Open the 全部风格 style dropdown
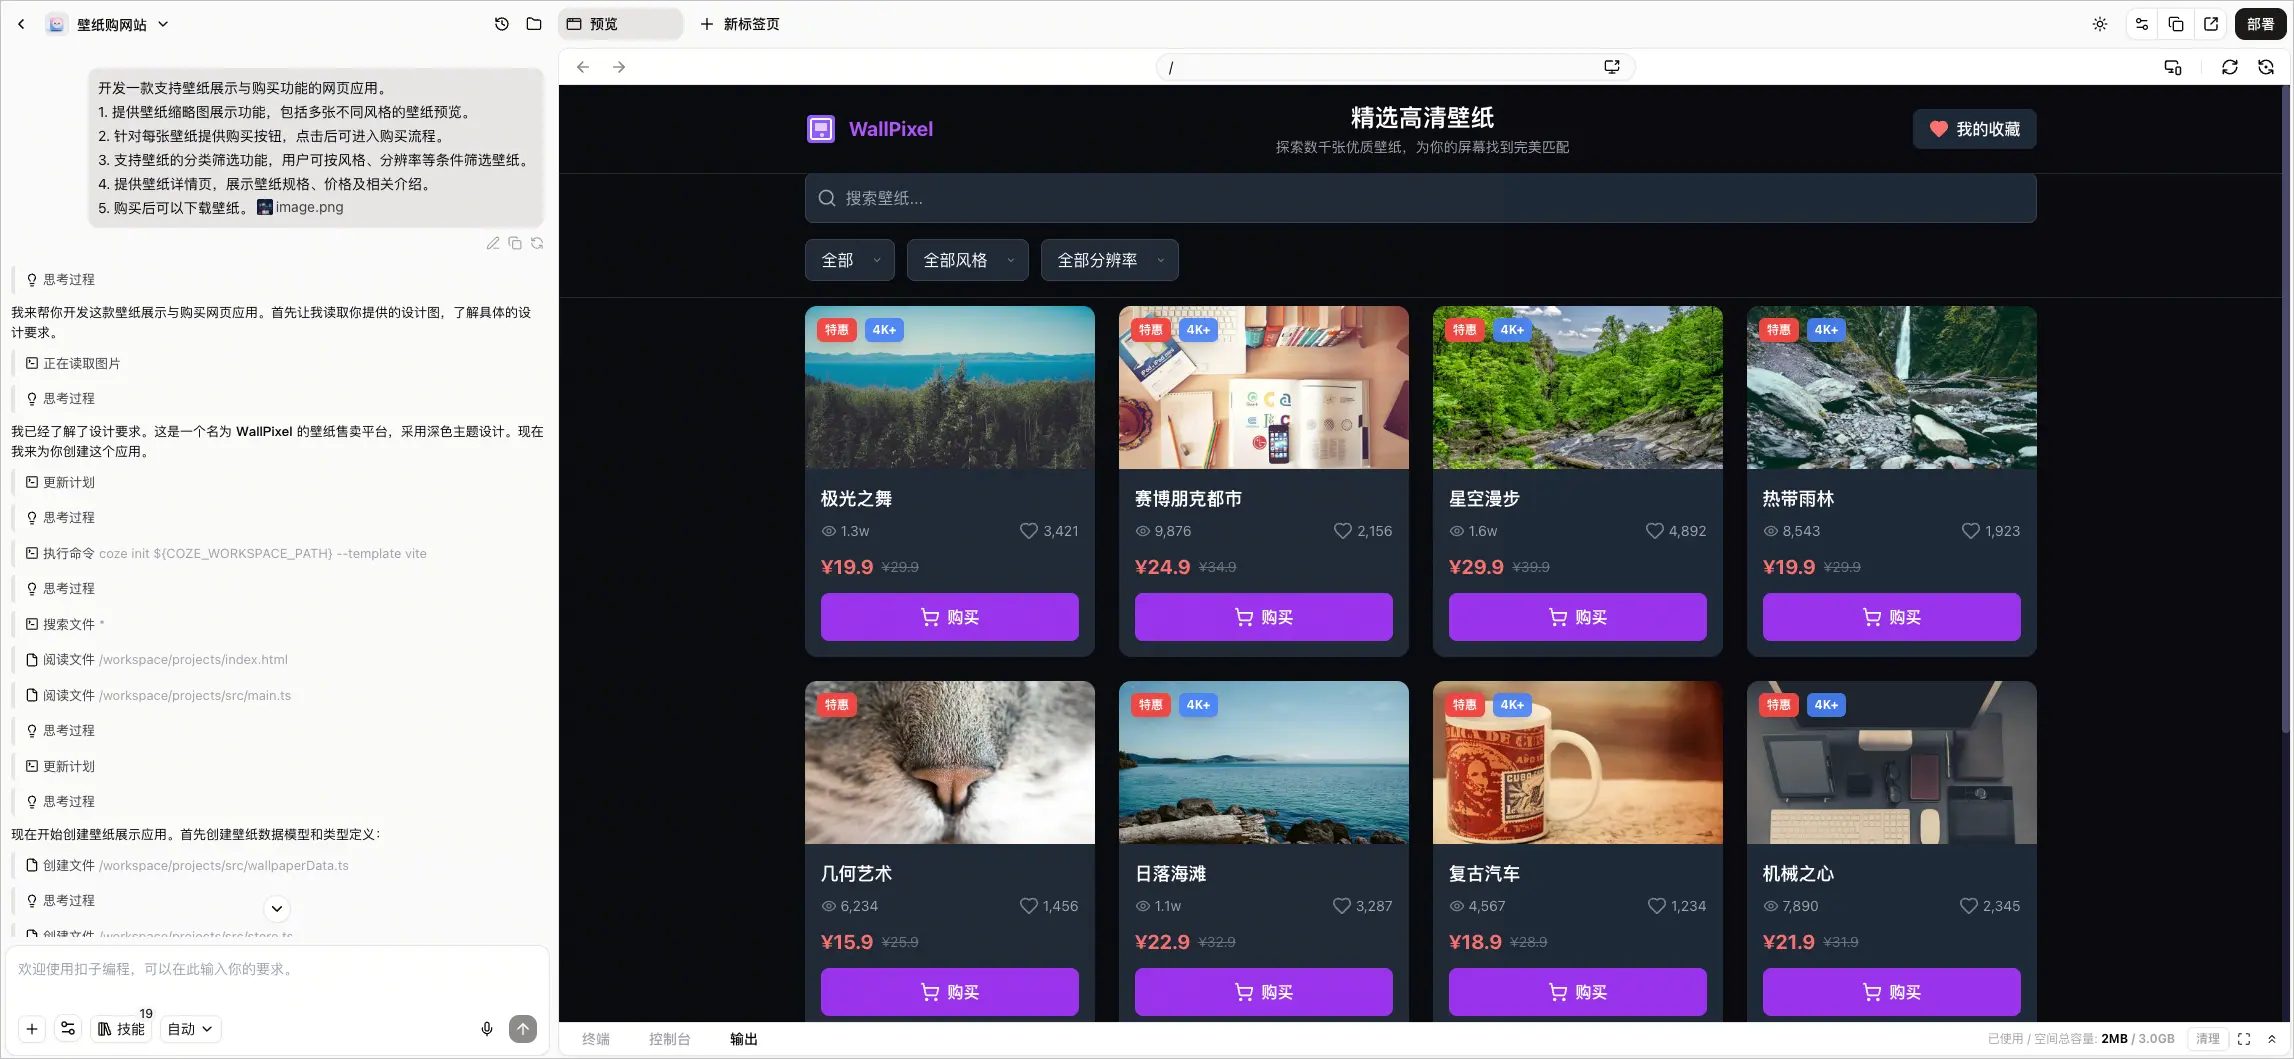The height and width of the screenshot is (1059, 2294). coord(968,260)
